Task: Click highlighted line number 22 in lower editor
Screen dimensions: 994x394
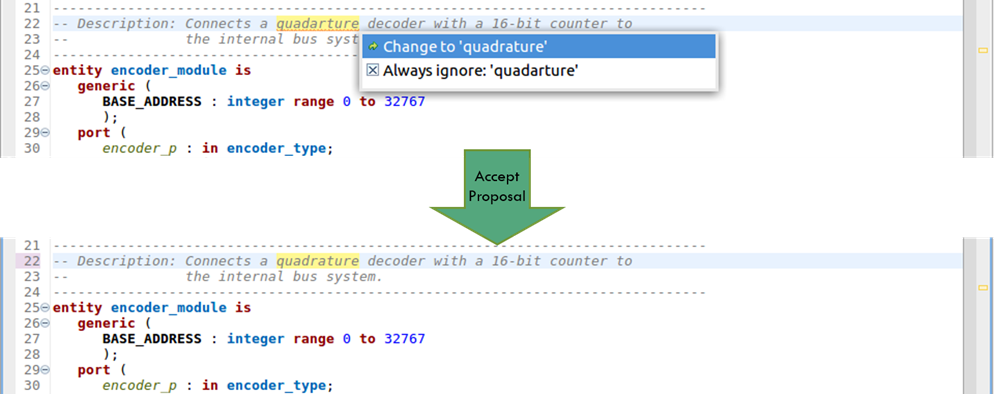Action: pos(32,261)
